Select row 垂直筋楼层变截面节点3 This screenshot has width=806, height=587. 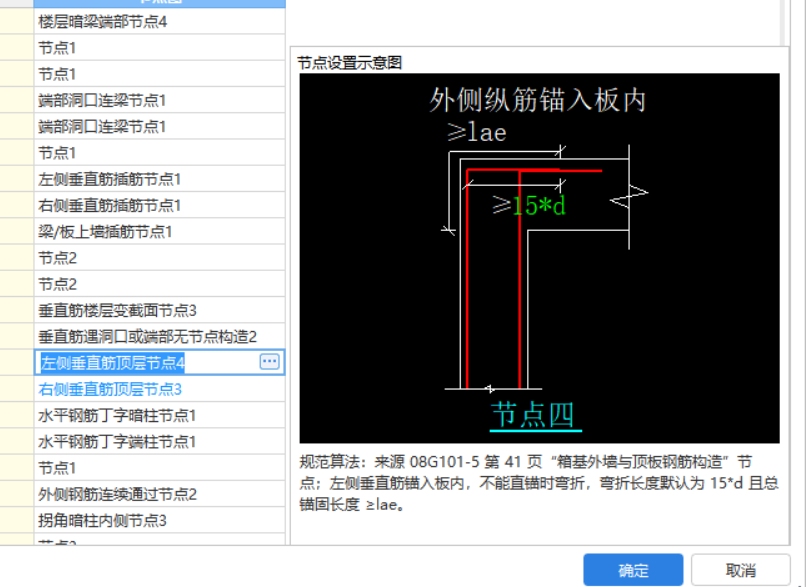coord(159,310)
